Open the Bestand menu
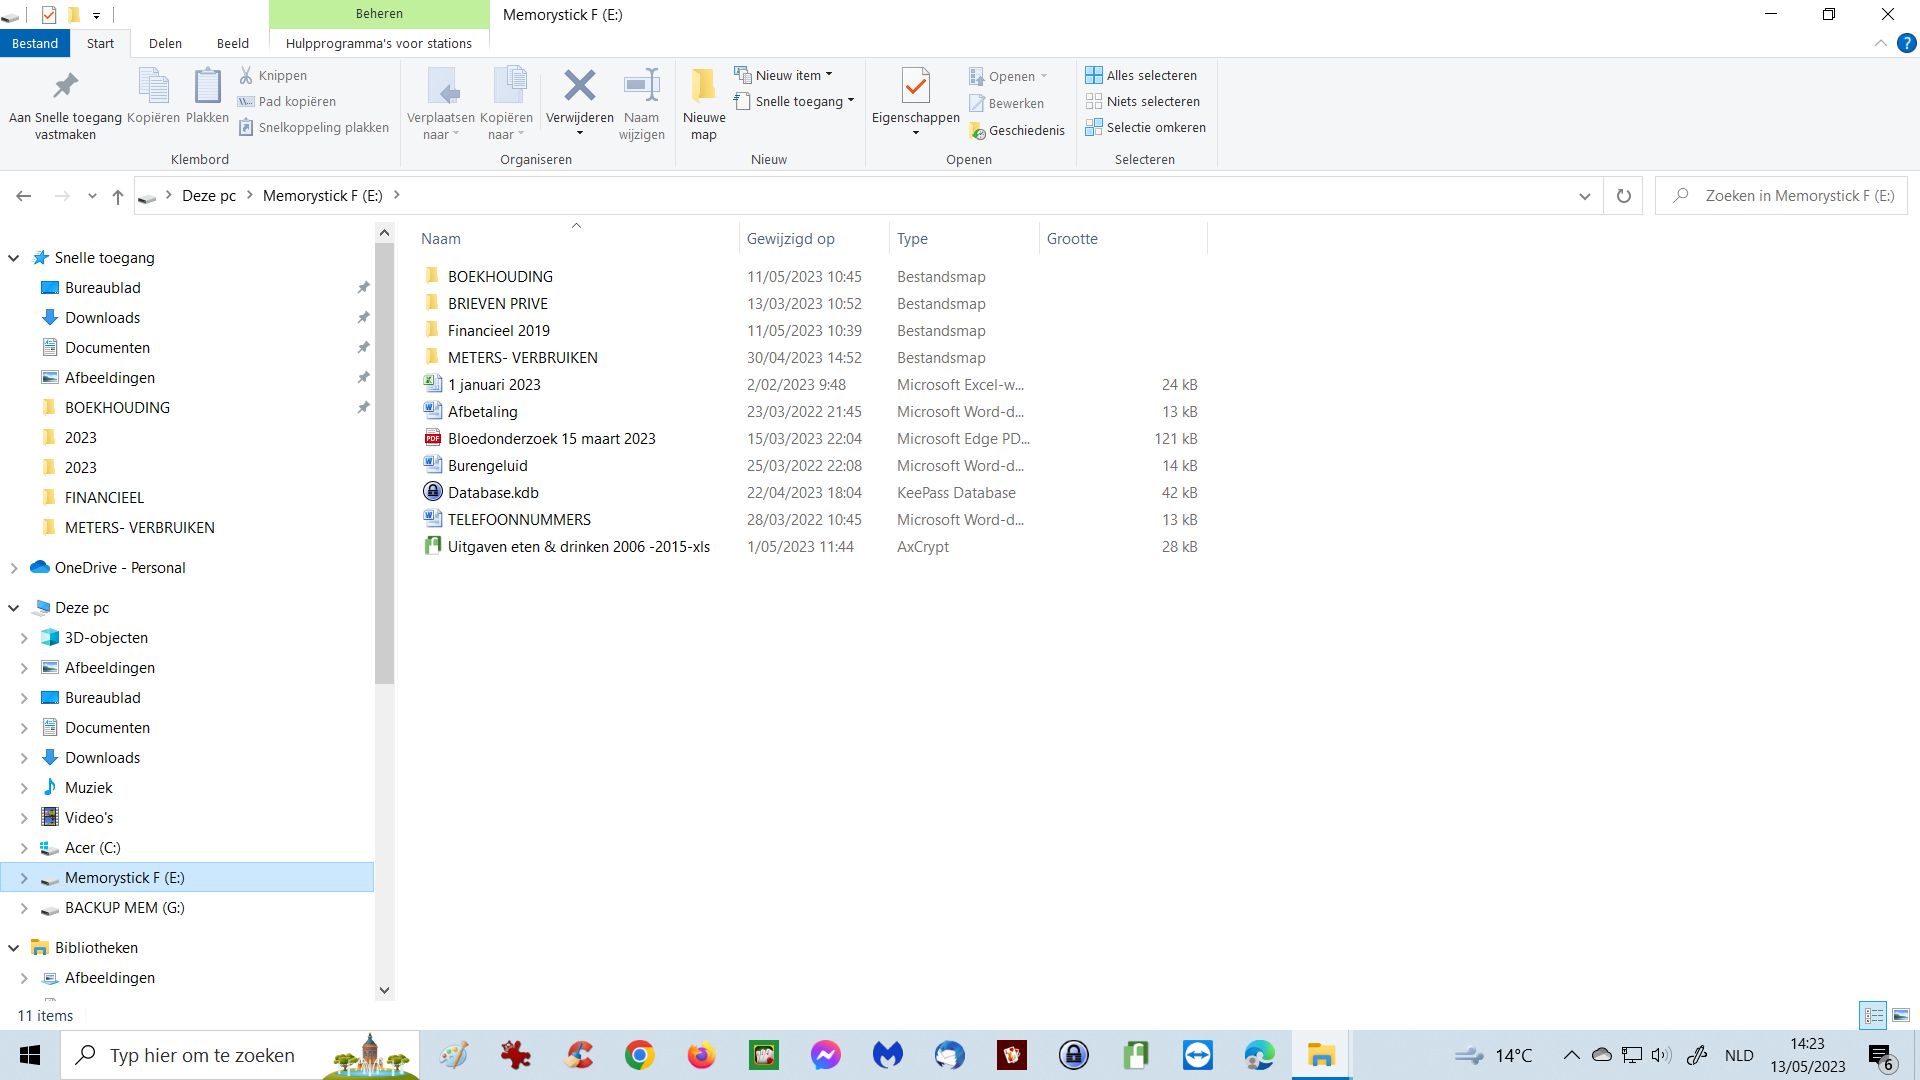 35,44
